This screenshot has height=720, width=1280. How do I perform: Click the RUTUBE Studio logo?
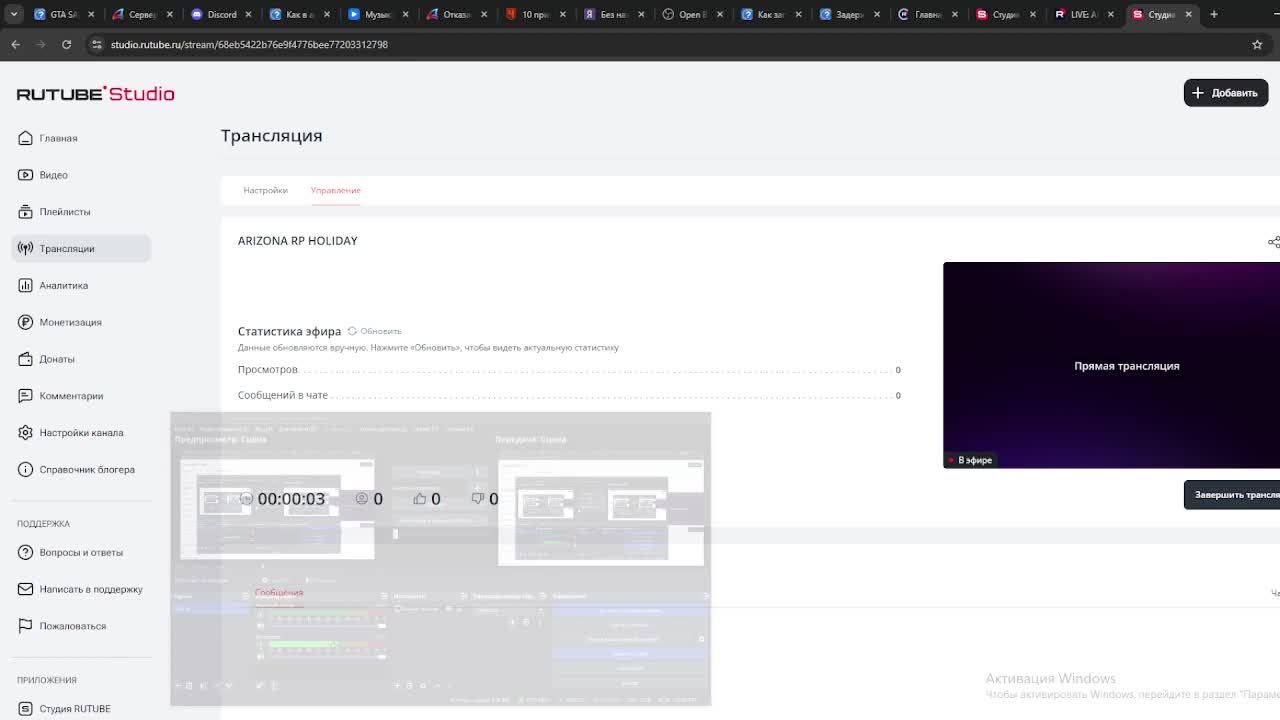(x=95, y=93)
